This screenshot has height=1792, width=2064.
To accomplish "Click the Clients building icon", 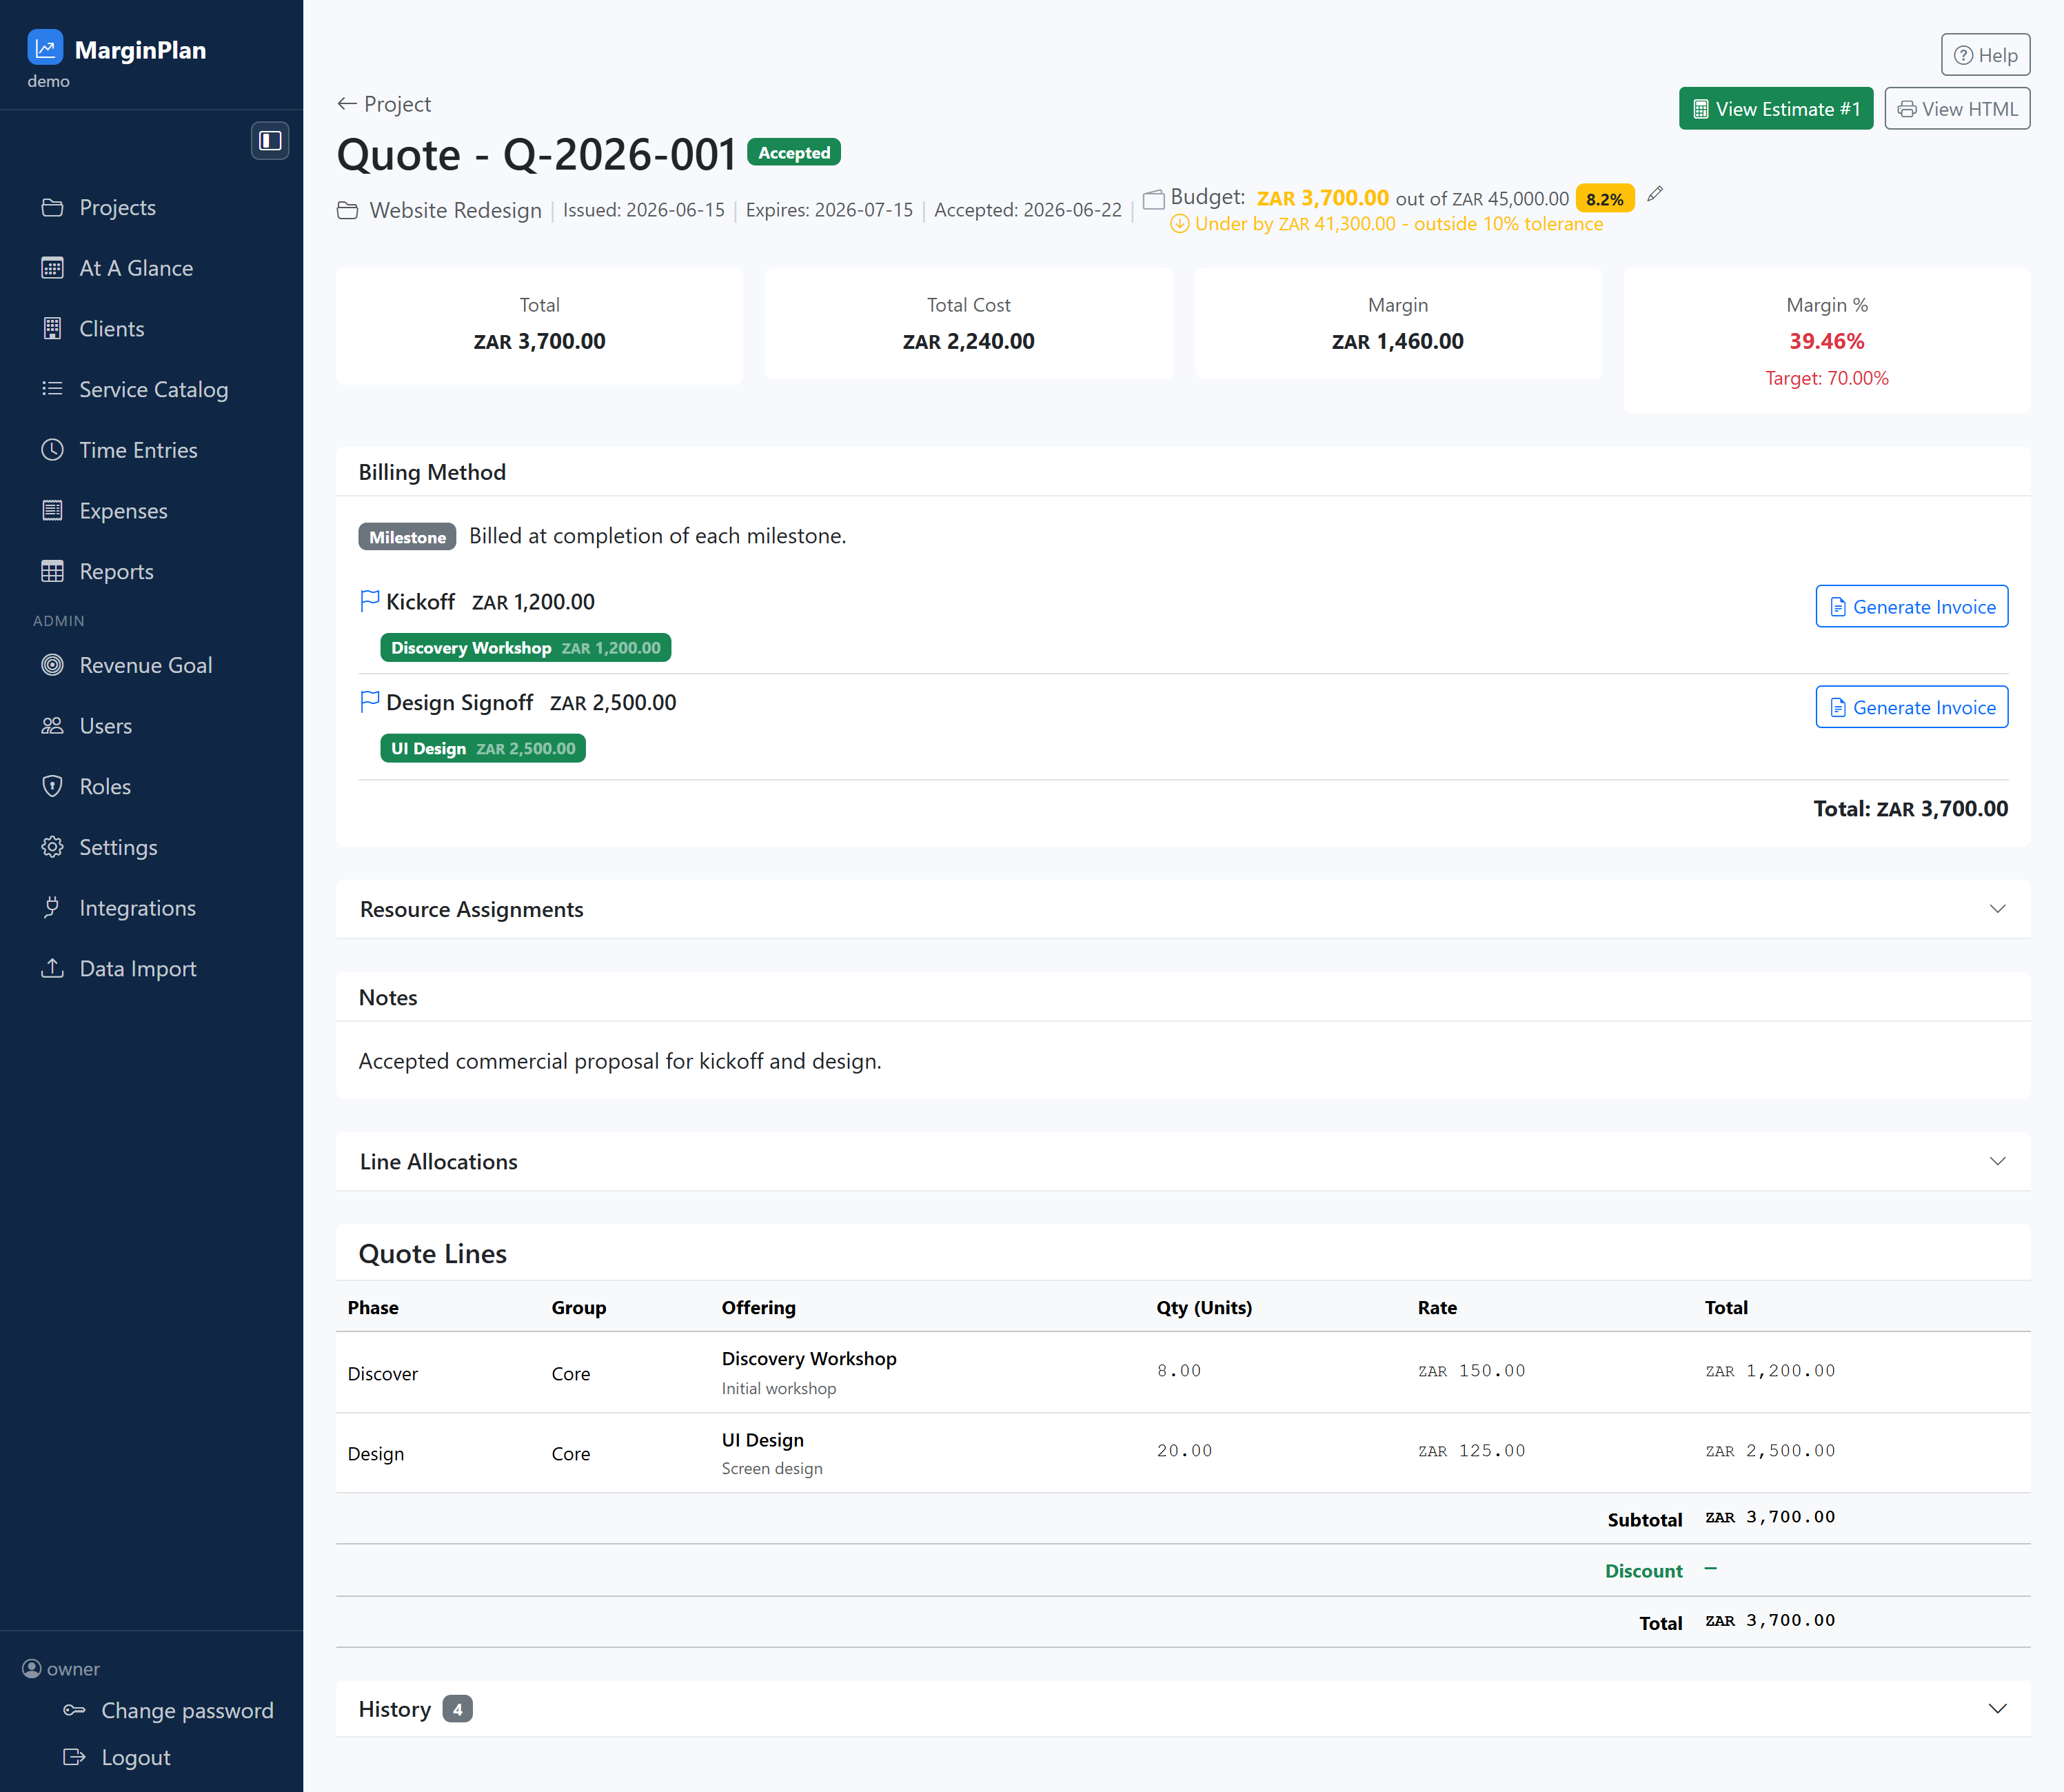I will (x=52, y=329).
